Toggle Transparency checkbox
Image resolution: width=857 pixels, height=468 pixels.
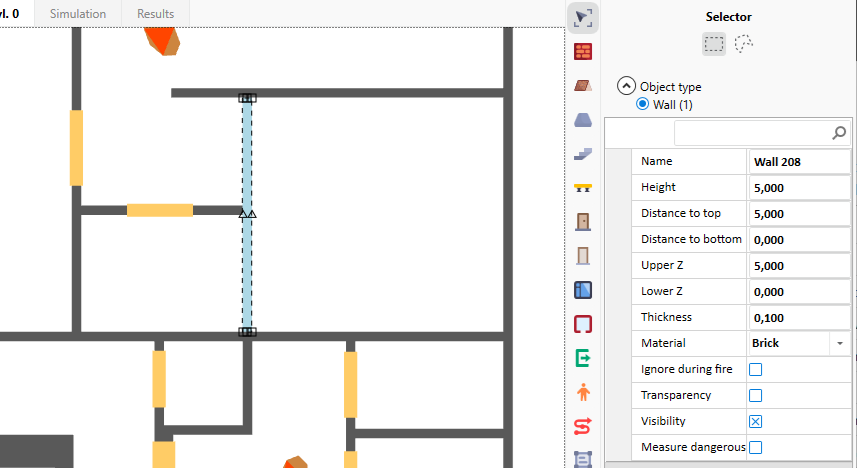(755, 395)
